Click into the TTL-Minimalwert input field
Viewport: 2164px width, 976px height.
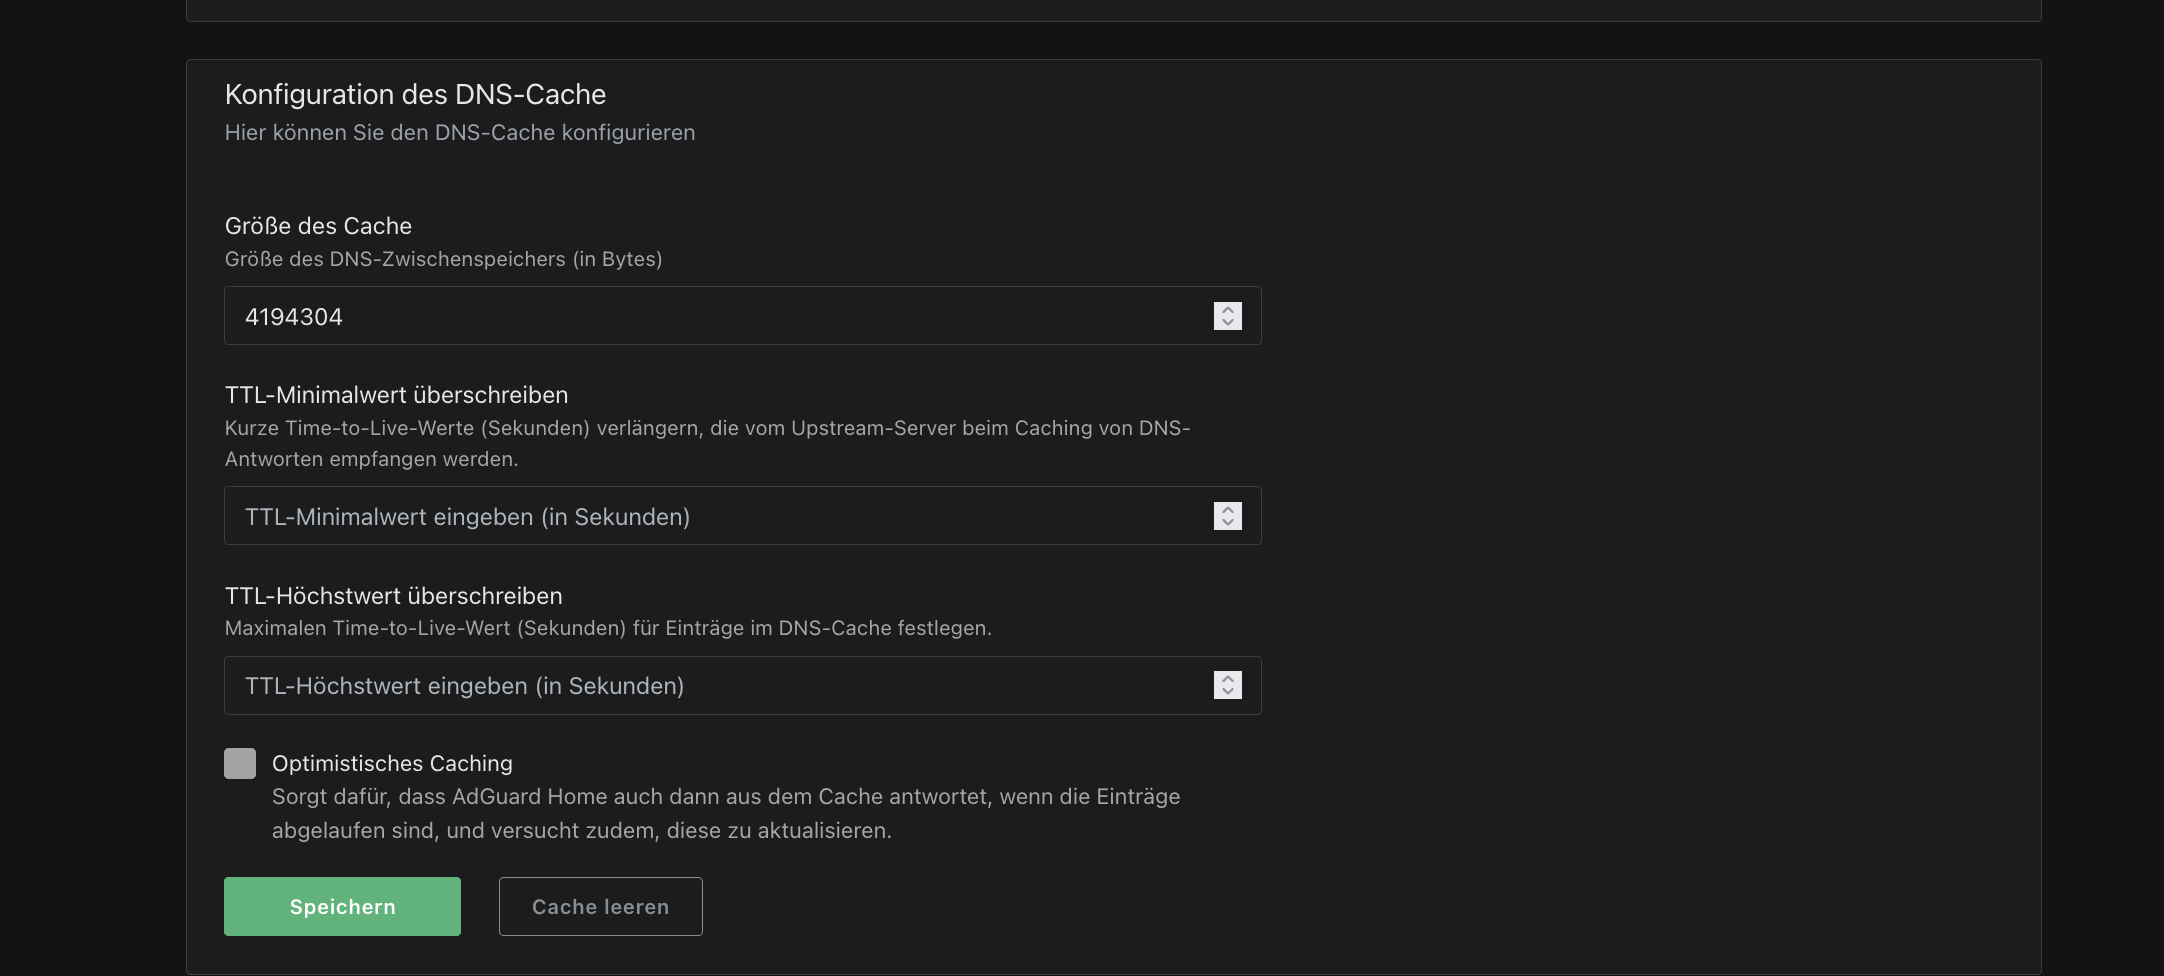[700, 516]
